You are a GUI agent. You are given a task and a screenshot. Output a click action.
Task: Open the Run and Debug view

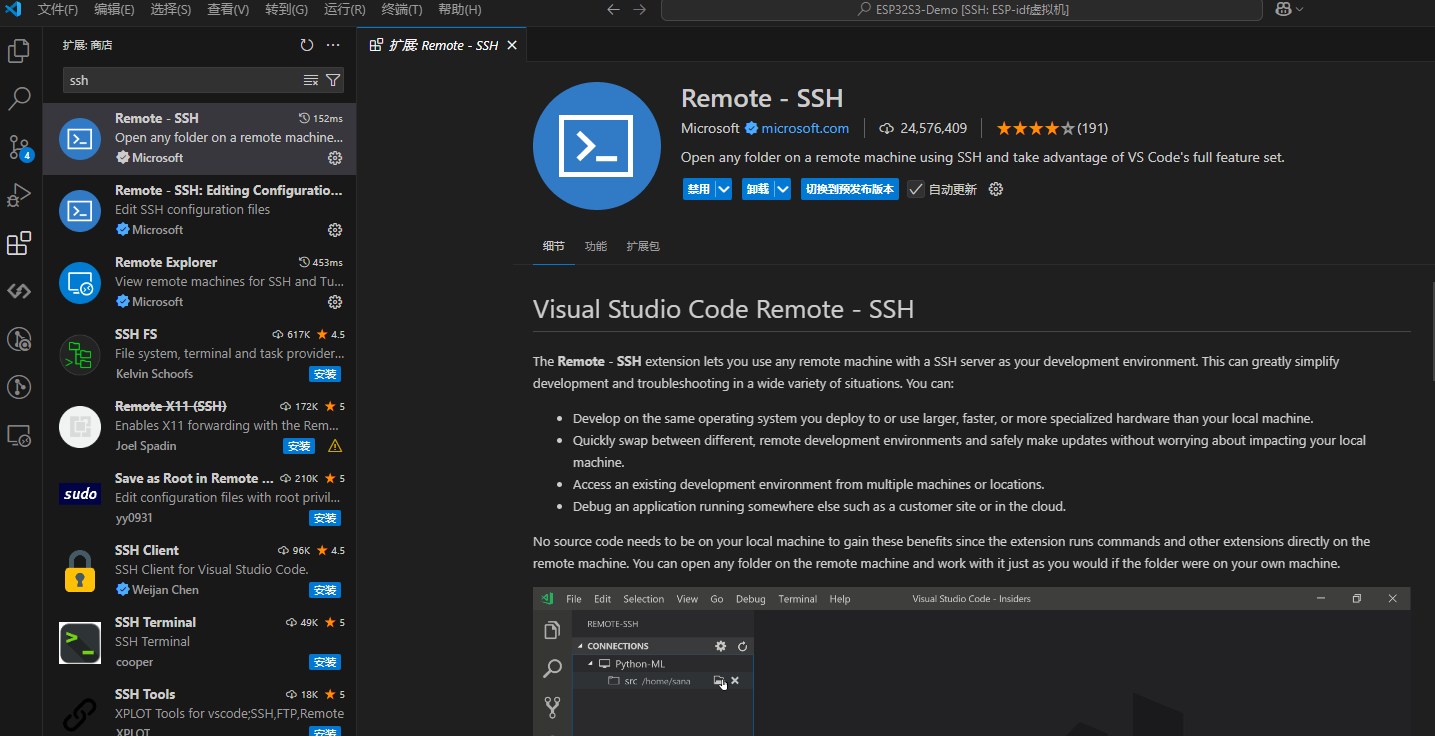19,195
